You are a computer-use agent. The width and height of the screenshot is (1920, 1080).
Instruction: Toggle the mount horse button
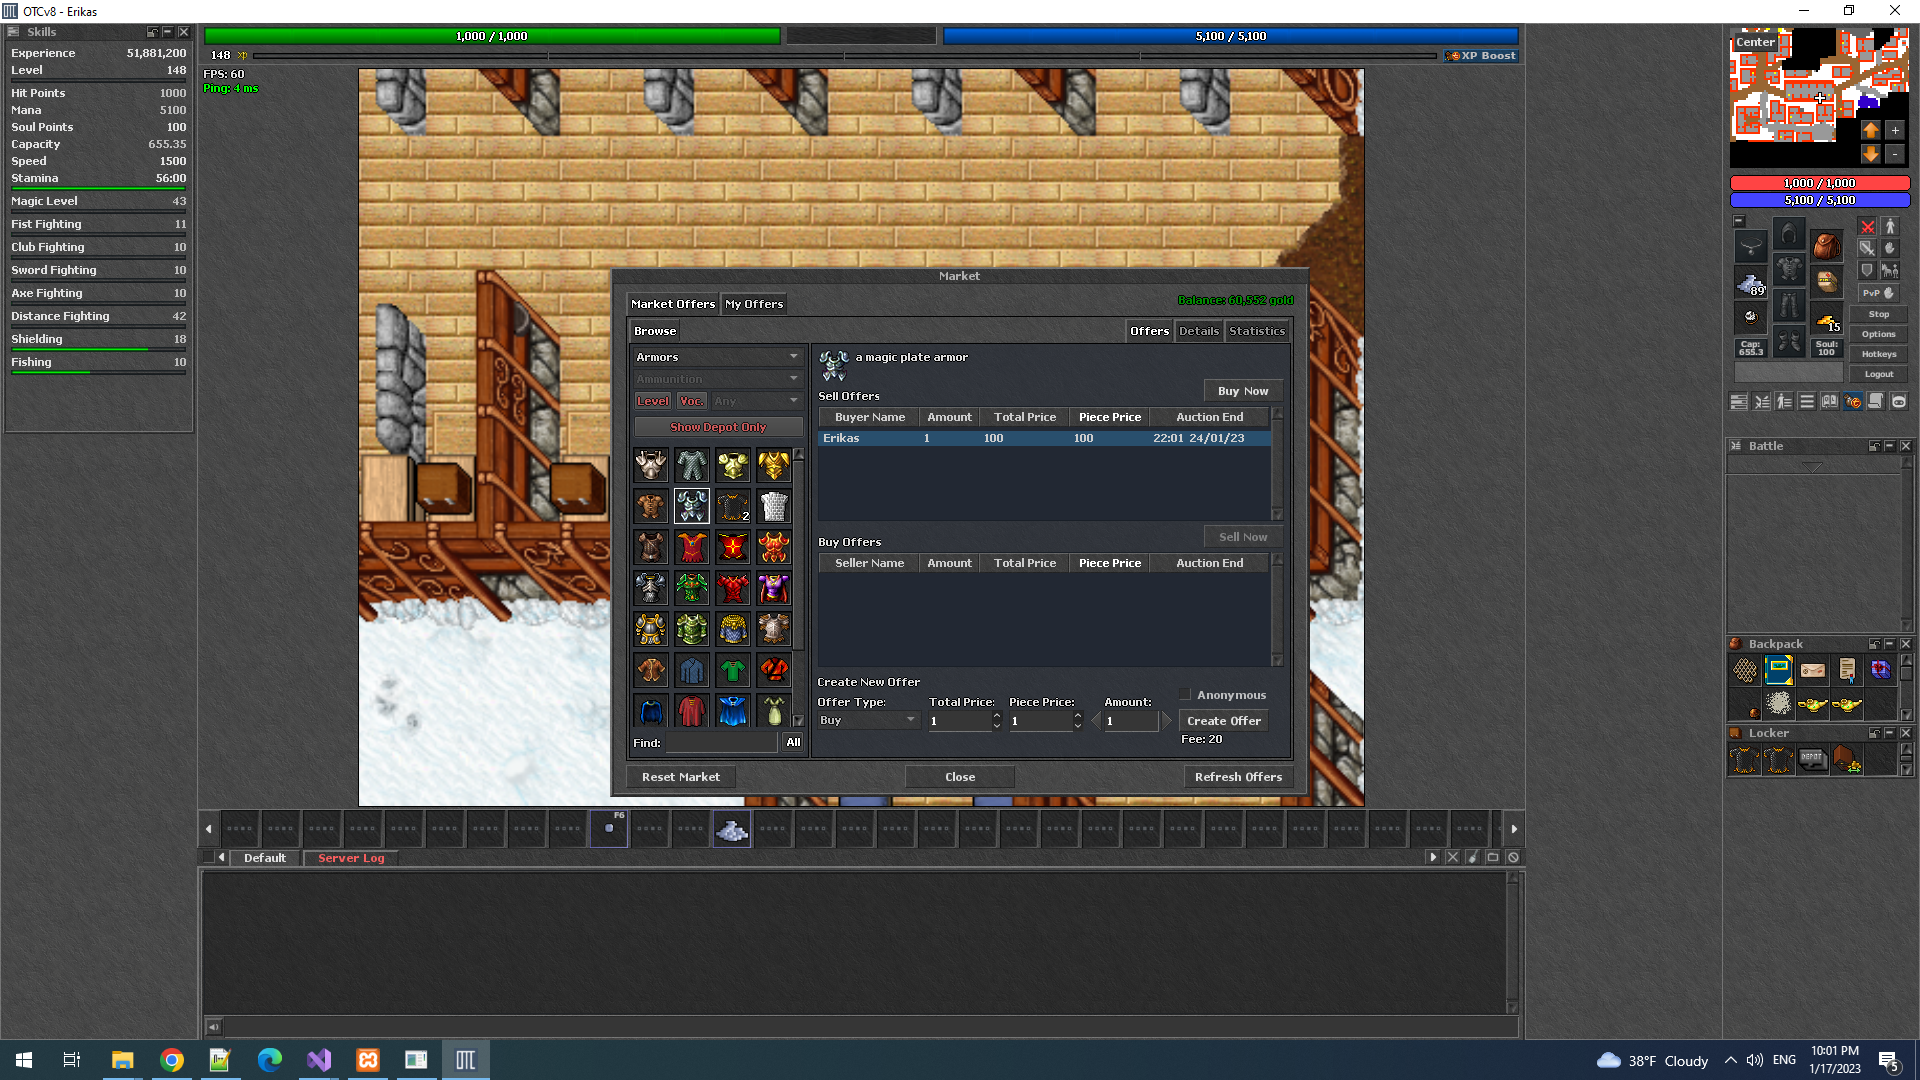pos(1890,271)
